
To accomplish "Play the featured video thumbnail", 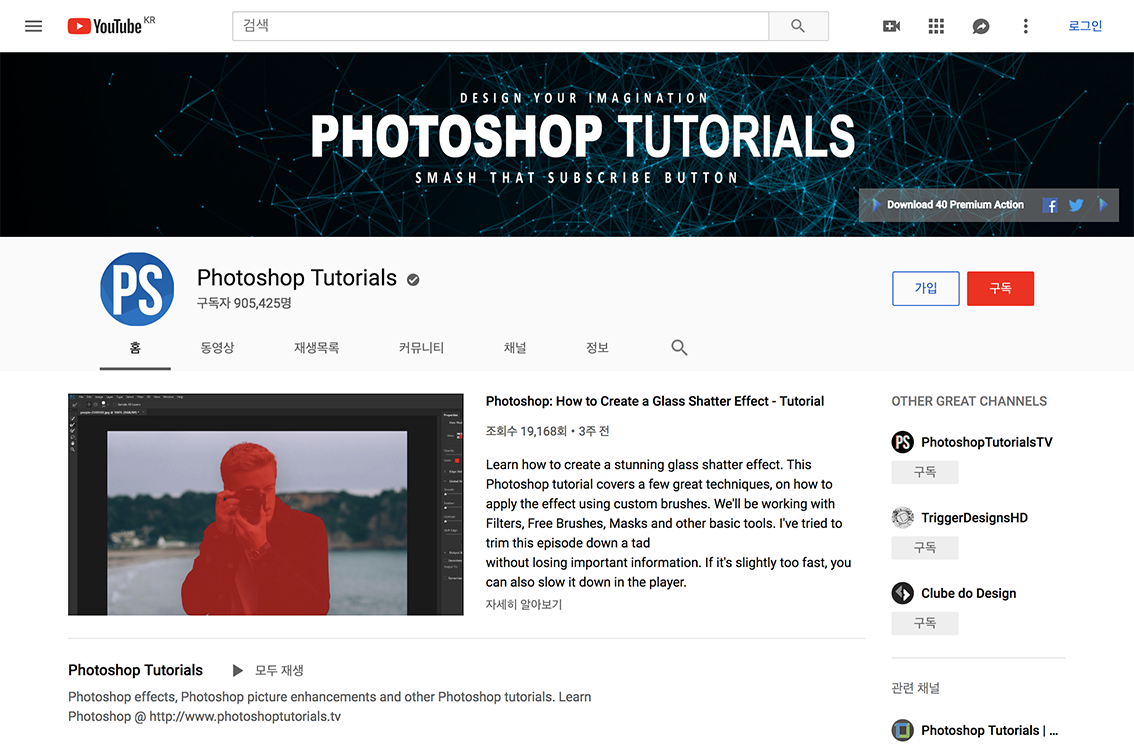I will tap(265, 504).
